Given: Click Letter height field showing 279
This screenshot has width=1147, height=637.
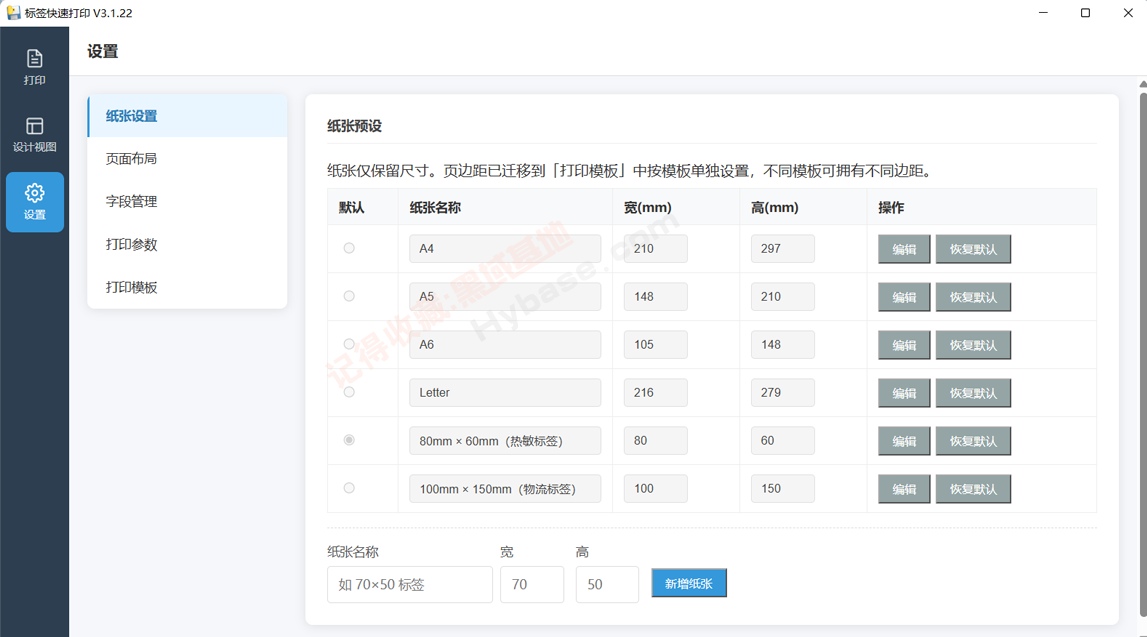Looking at the screenshot, I should (783, 393).
